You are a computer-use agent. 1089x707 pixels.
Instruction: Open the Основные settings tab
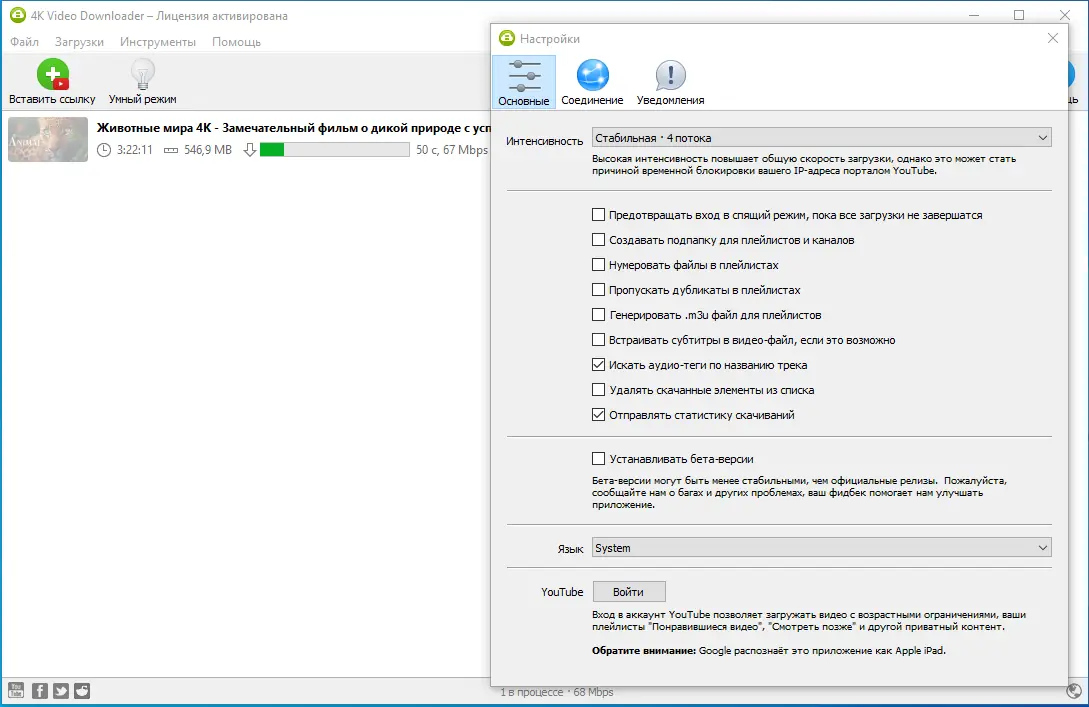coord(524,82)
